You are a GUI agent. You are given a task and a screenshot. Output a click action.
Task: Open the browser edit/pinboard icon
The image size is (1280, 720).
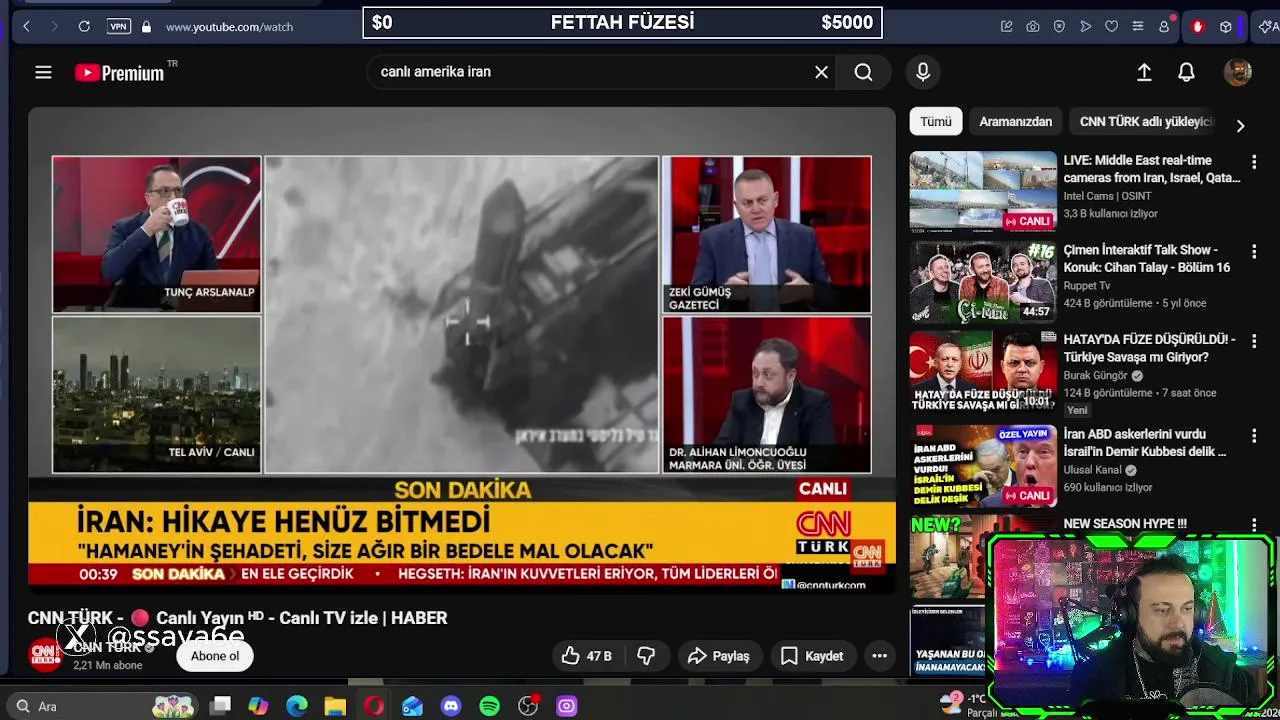pos(1007,27)
